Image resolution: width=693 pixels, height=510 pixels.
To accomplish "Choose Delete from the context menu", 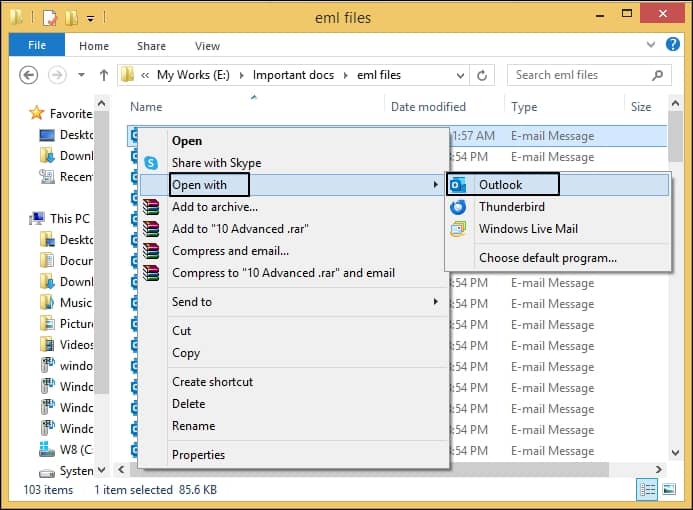I will coord(293,404).
